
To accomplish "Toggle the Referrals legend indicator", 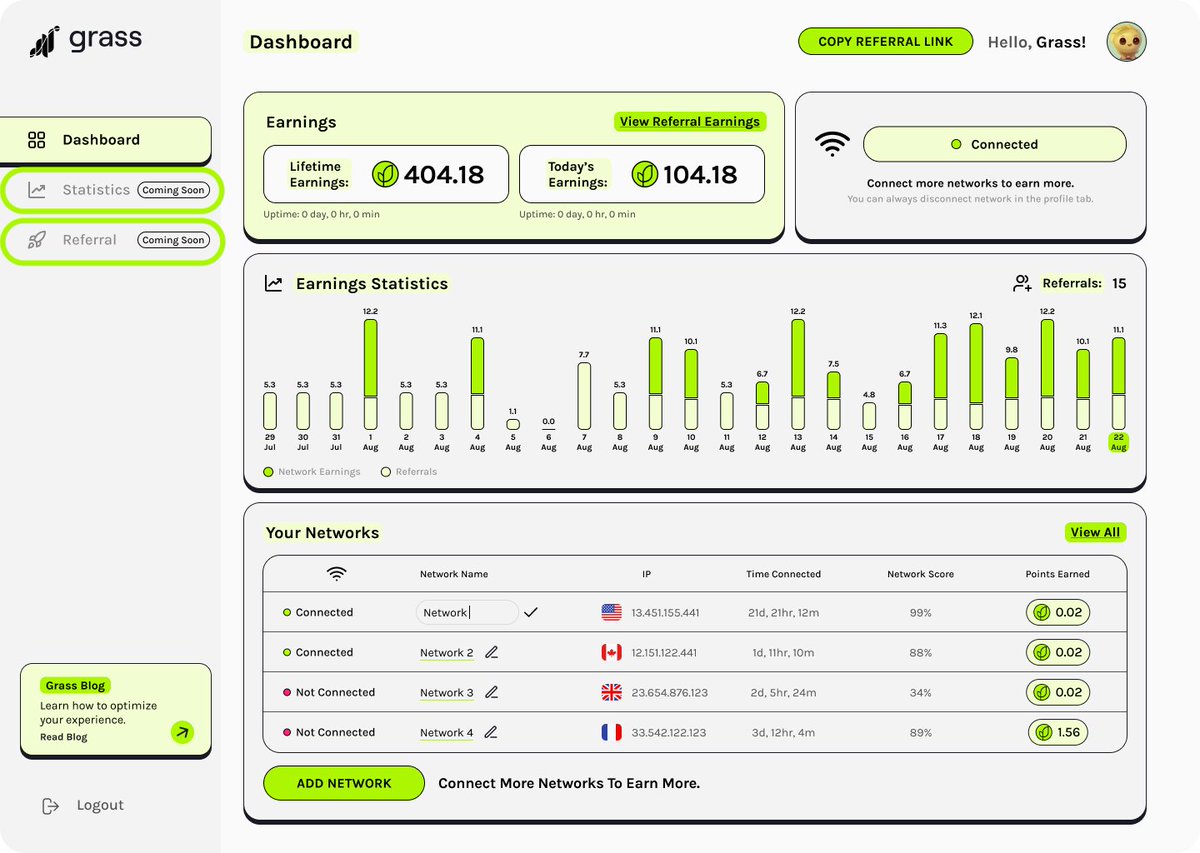I will tap(387, 471).
